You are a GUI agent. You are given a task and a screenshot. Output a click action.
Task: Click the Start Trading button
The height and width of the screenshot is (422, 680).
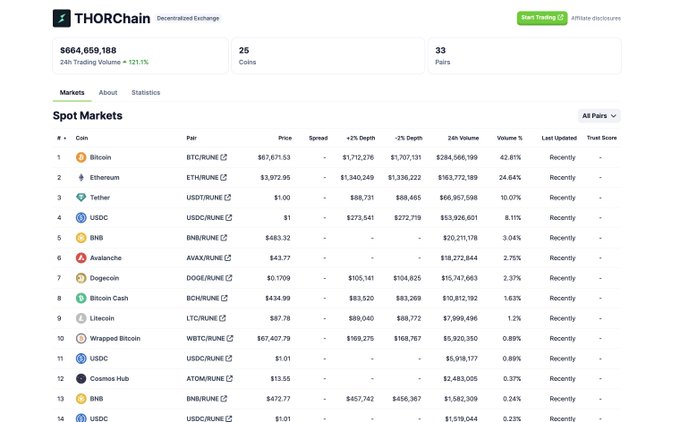coord(542,18)
